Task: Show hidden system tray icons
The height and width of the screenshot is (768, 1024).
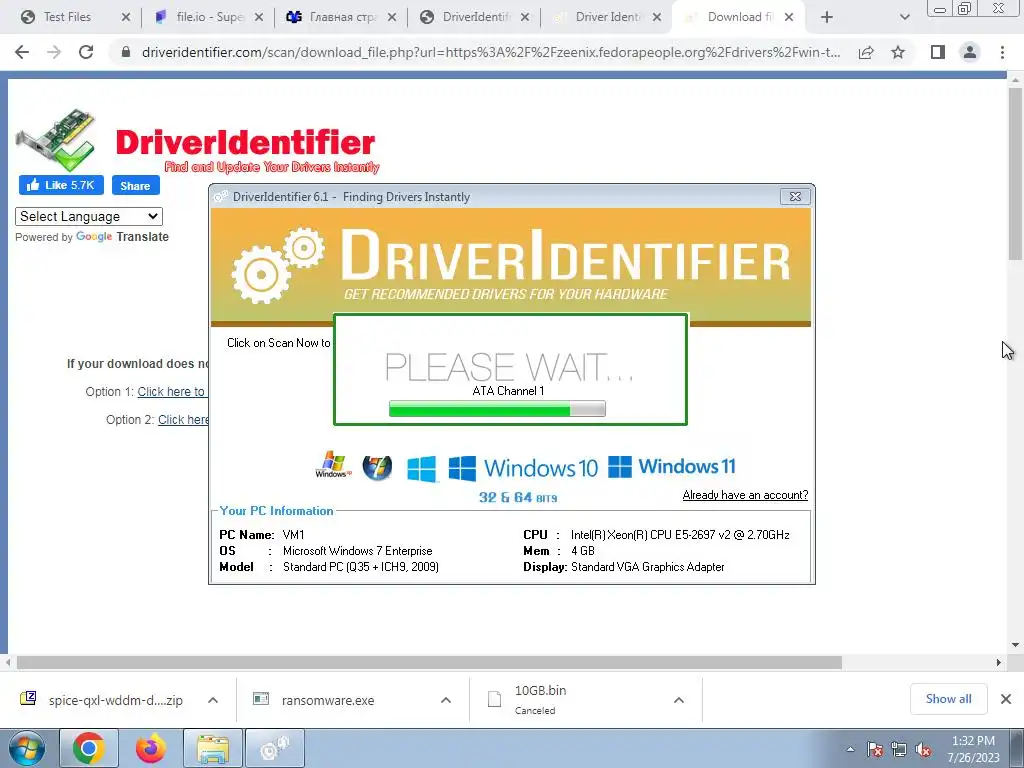Action: pyautogui.click(x=850, y=749)
